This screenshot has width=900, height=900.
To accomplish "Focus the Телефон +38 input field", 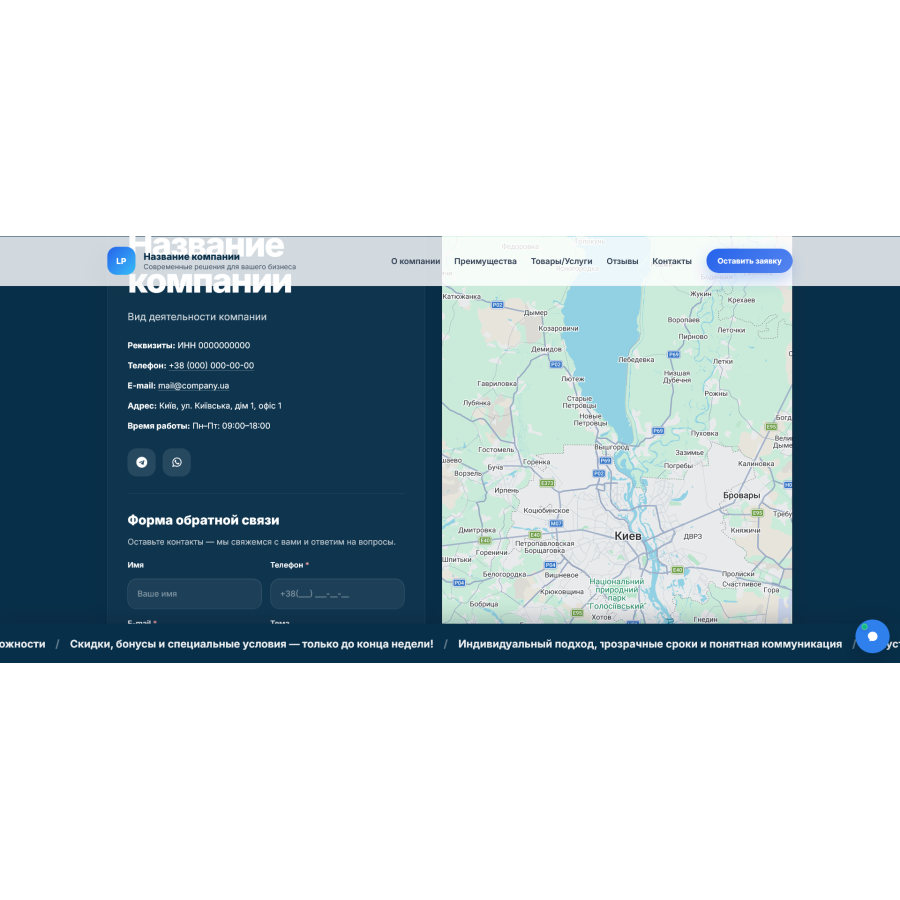I will coord(338,593).
